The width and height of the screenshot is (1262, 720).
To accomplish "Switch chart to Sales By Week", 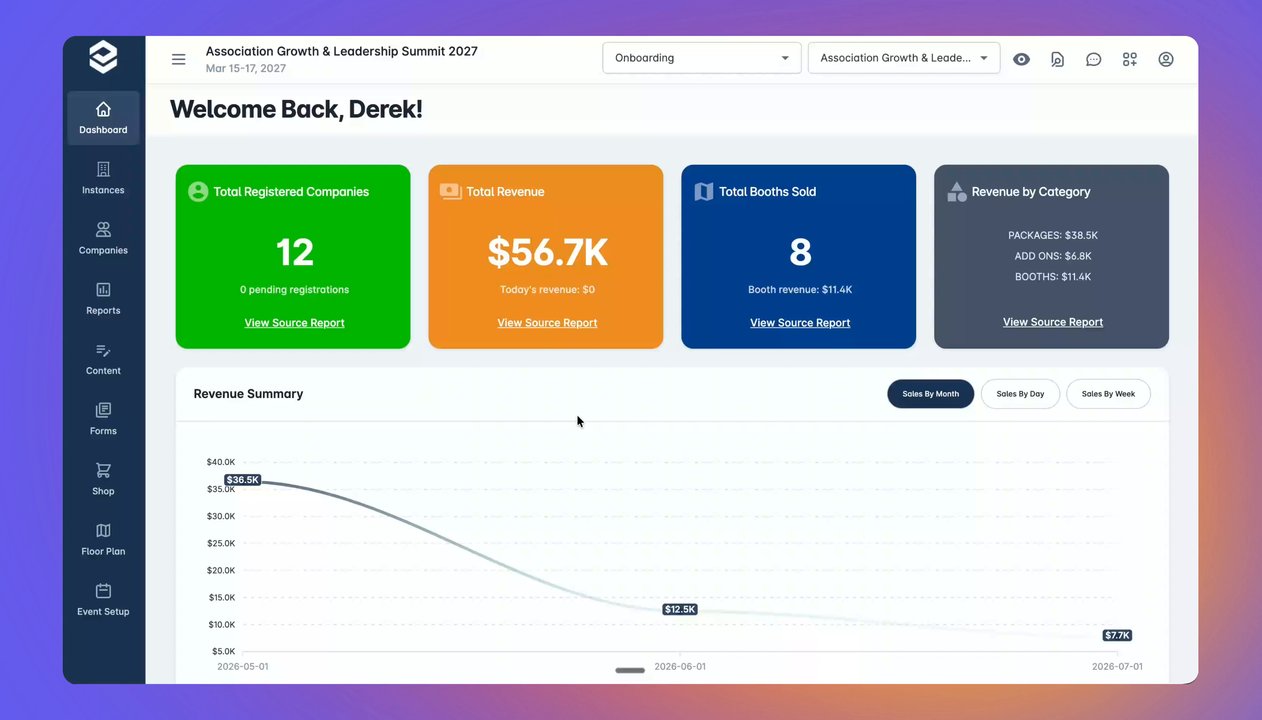I will (x=1108, y=394).
